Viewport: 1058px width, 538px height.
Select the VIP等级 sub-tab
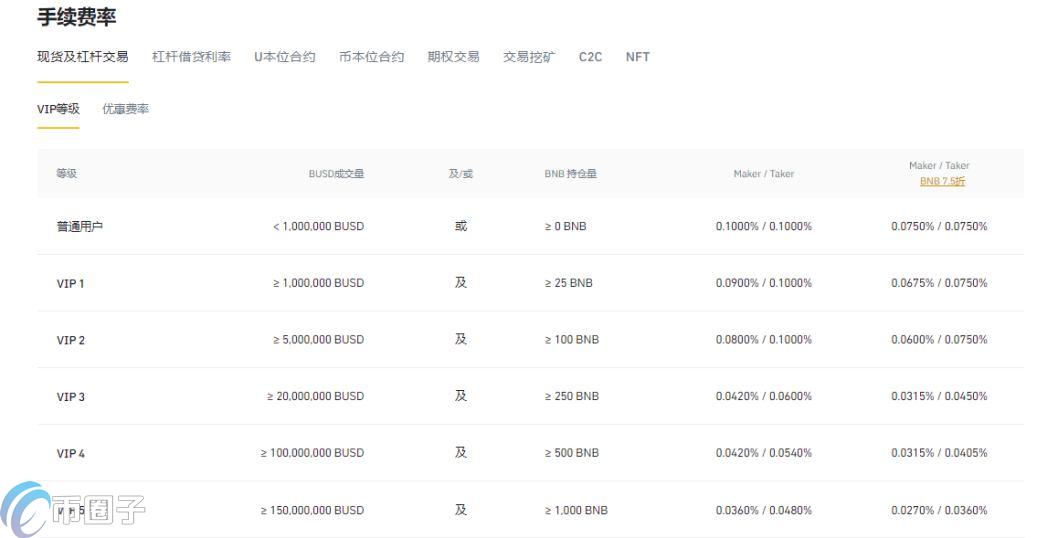click(58, 109)
